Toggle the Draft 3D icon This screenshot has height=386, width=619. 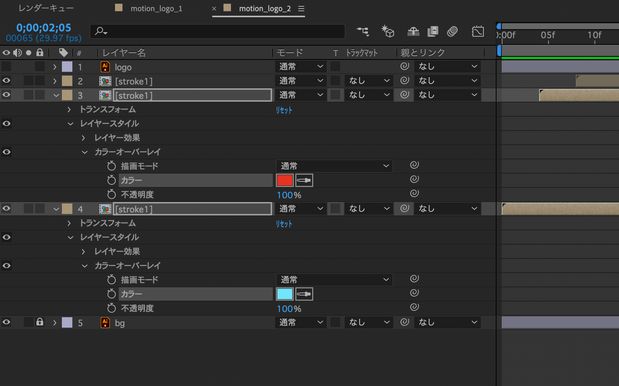coord(388,31)
